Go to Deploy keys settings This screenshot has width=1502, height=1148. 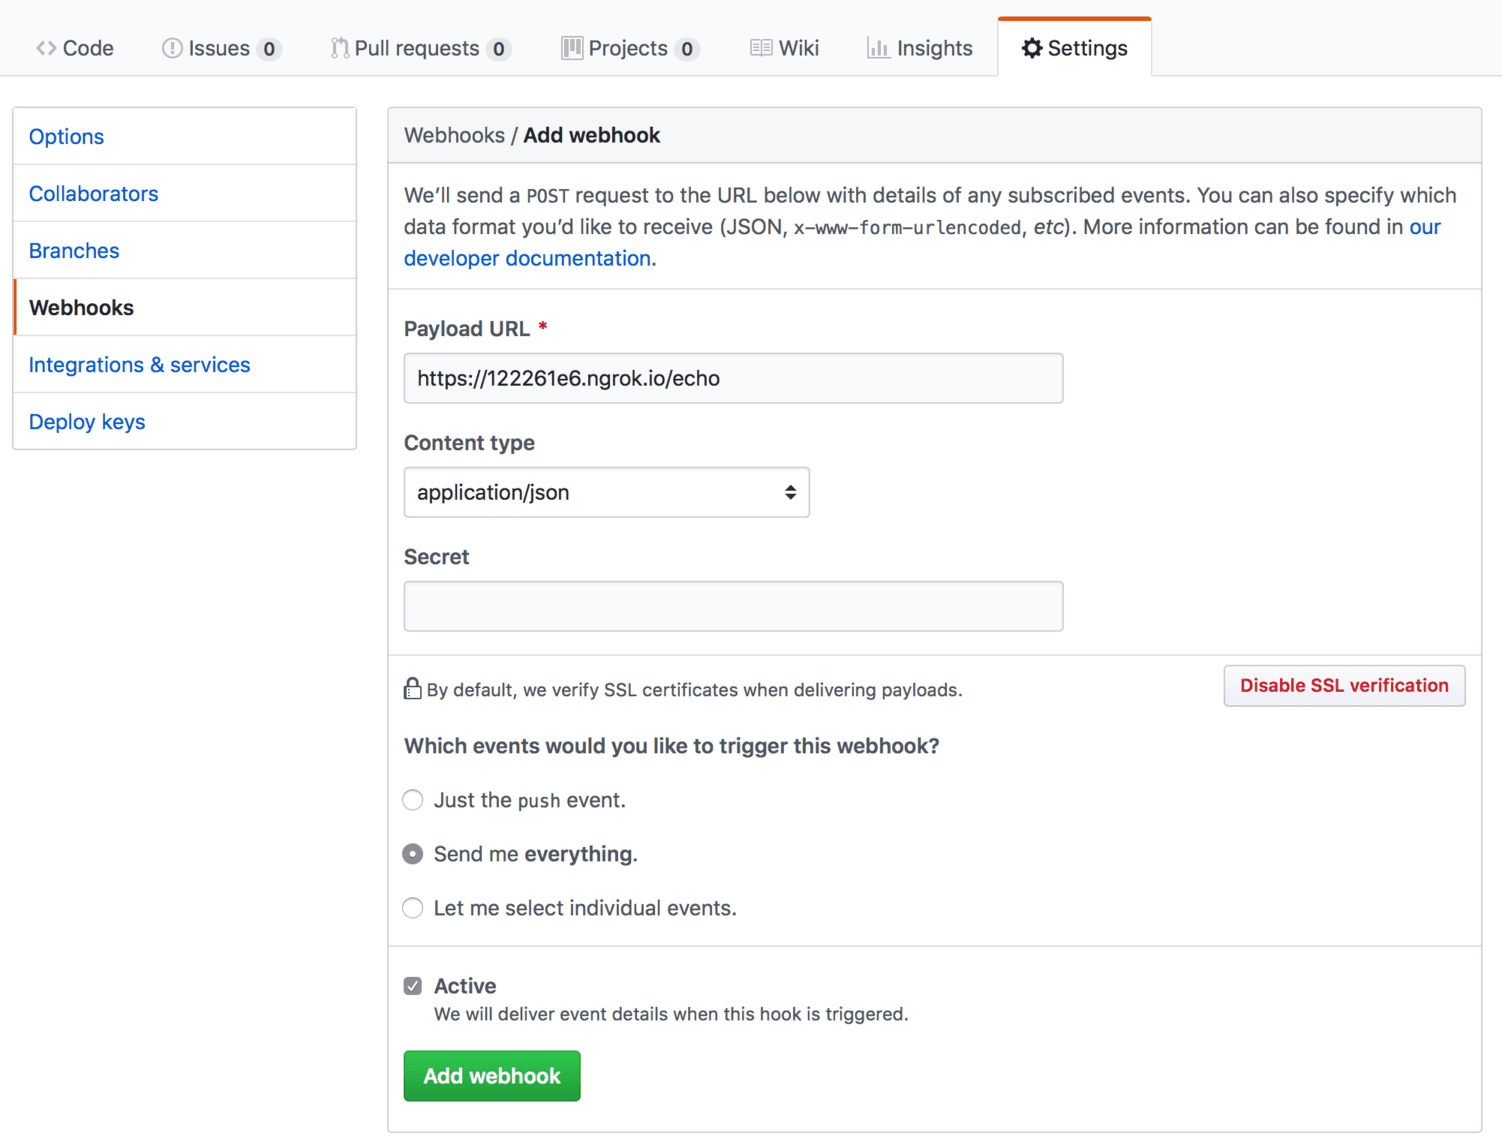(86, 421)
